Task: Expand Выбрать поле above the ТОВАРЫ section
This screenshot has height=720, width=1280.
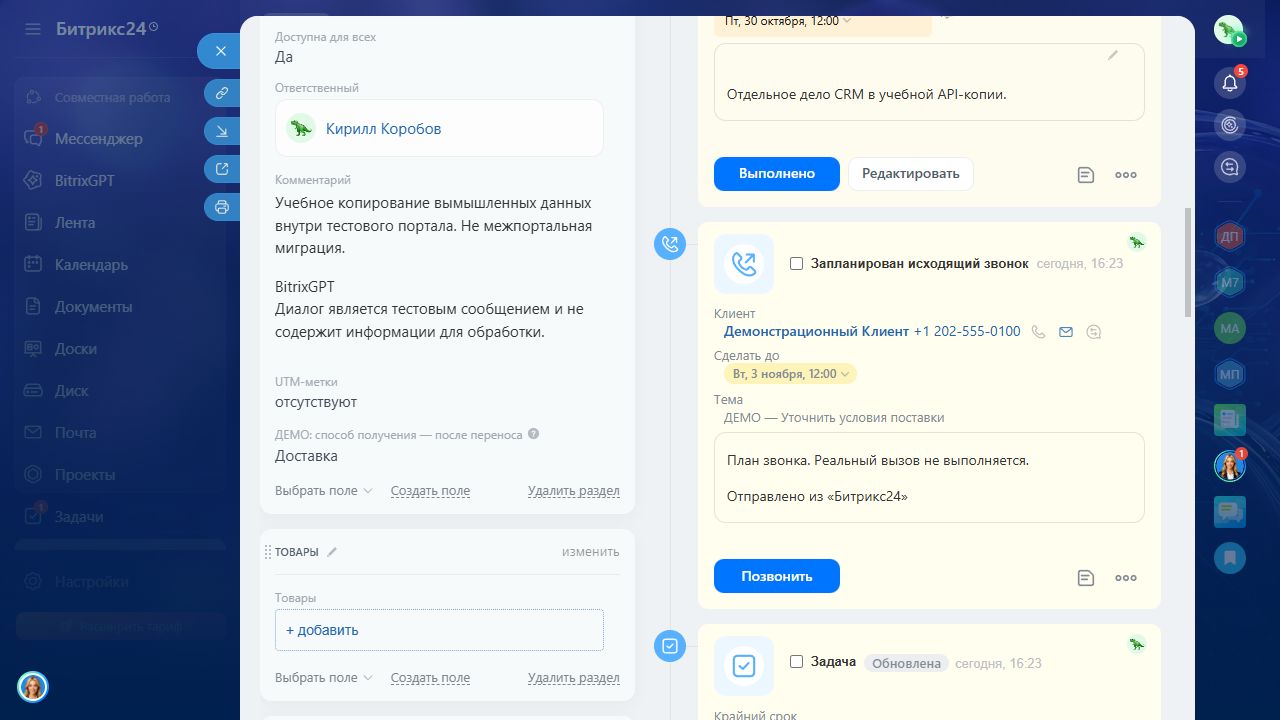Action: click(x=324, y=491)
